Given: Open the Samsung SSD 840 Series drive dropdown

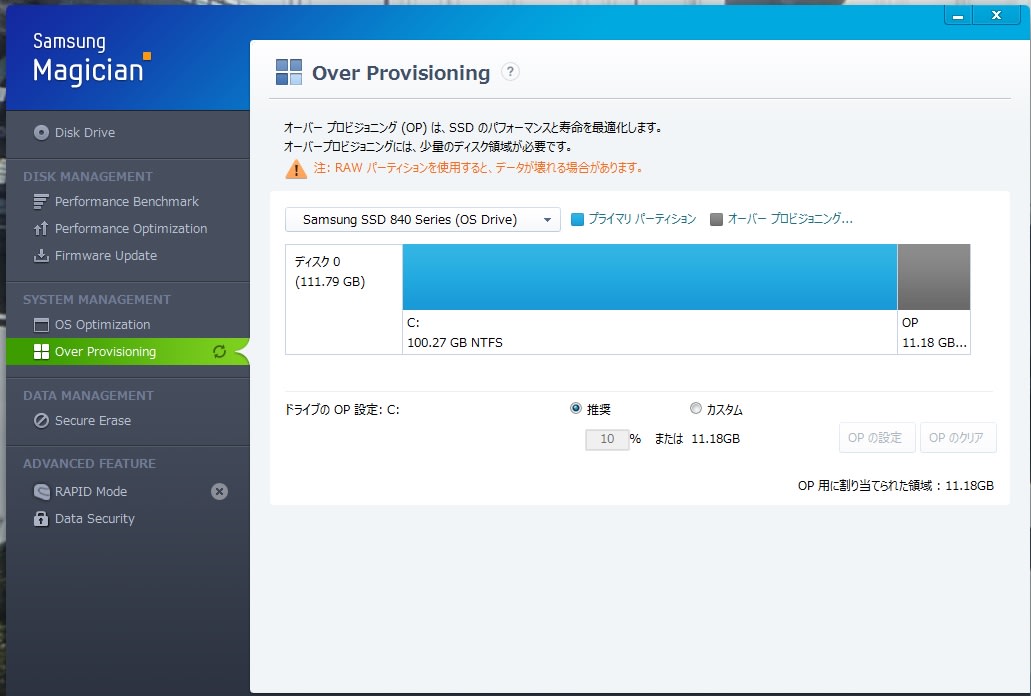Looking at the screenshot, I should (423, 220).
